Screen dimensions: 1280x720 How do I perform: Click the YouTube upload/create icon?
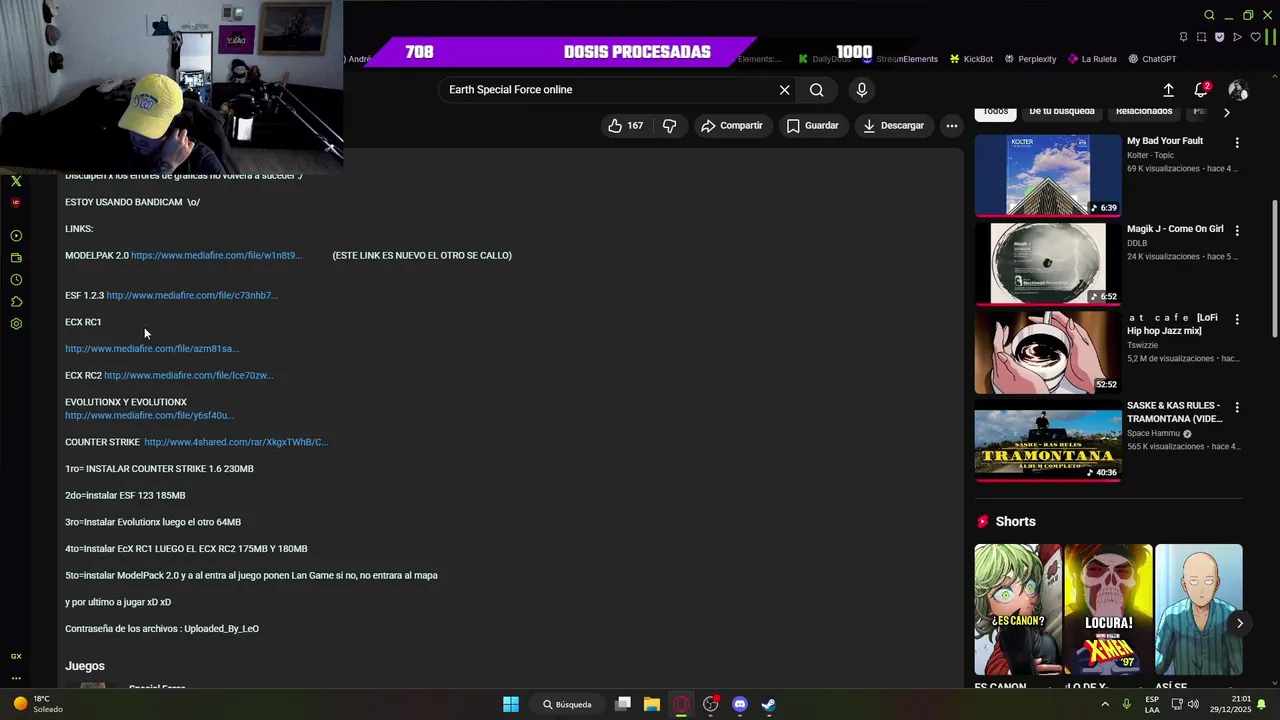point(1168,90)
